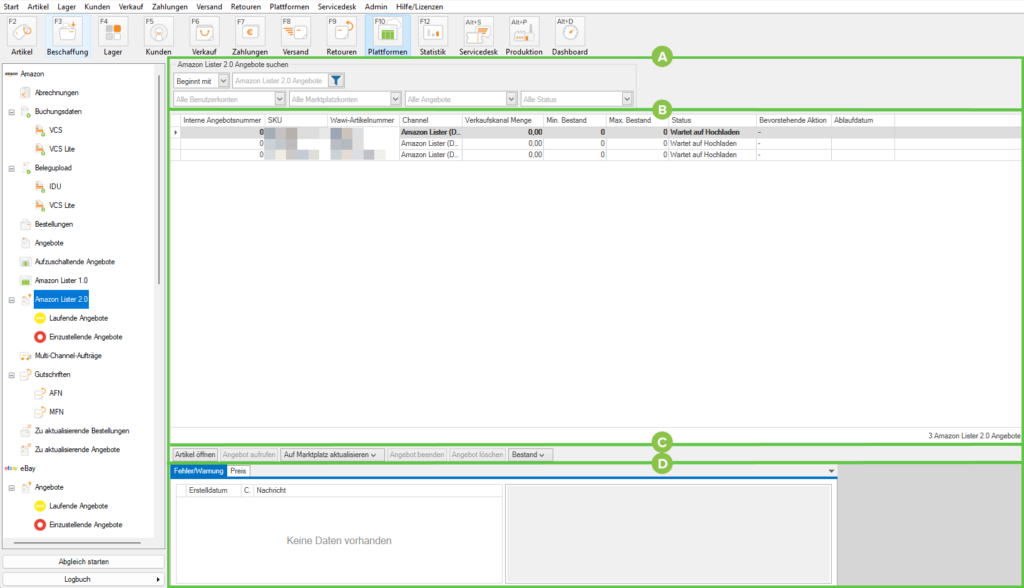
Task: Open the Versand toolbar icon
Action: tap(296, 34)
